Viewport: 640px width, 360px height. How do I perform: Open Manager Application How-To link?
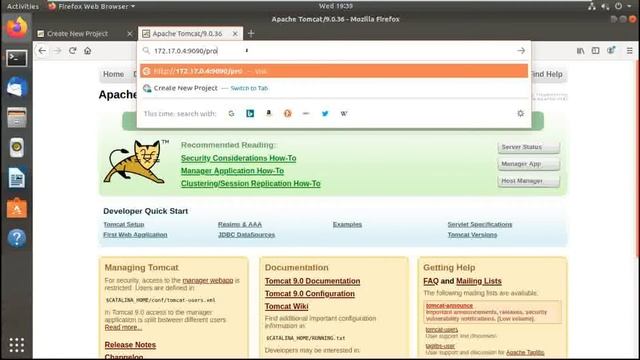[x=232, y=171]
